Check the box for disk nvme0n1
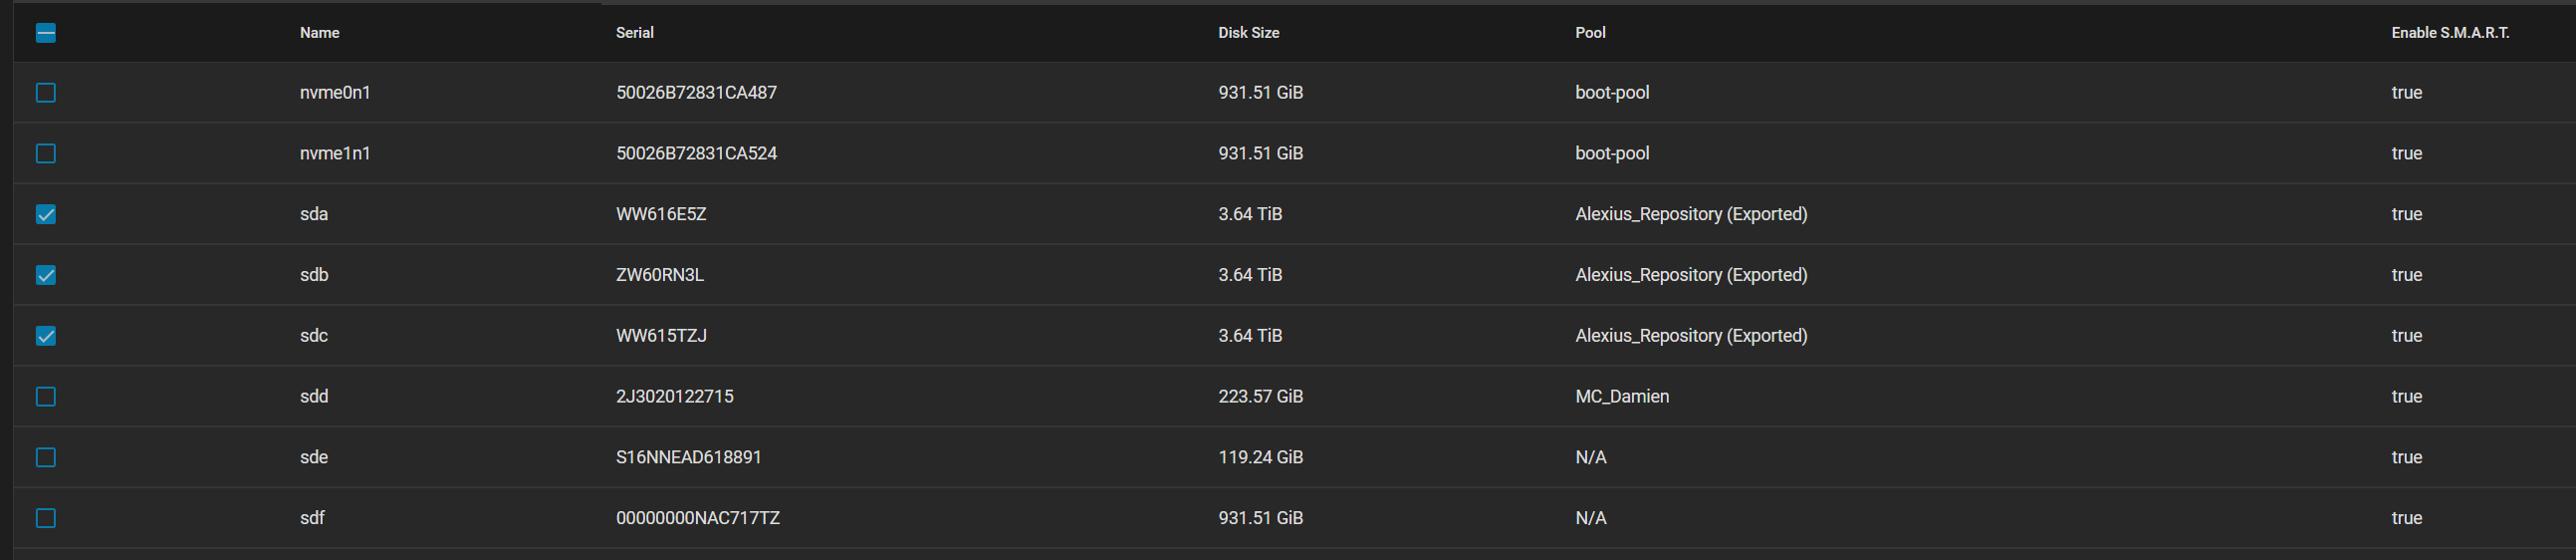Image resolution: width=2576 pixels, height=560 pixels. pyautogui.click(x=46, y=93)
